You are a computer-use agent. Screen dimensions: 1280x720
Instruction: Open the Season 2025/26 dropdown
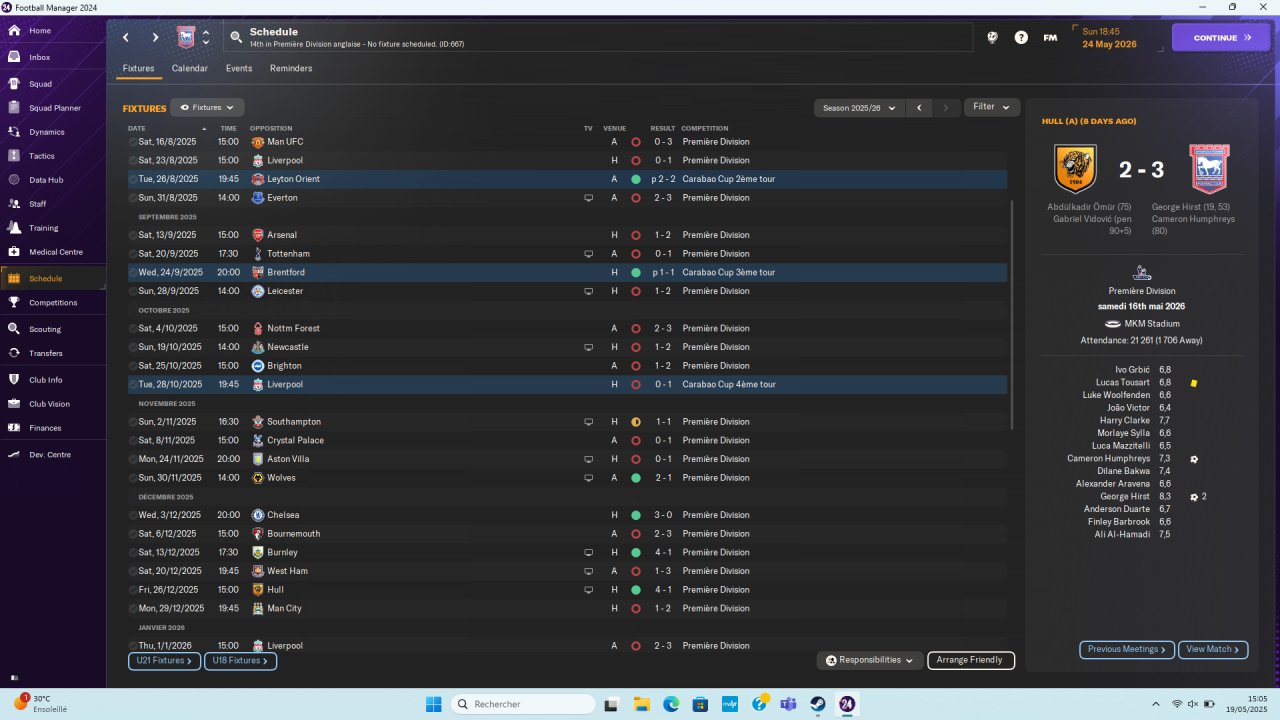click(x=859, y=107)
